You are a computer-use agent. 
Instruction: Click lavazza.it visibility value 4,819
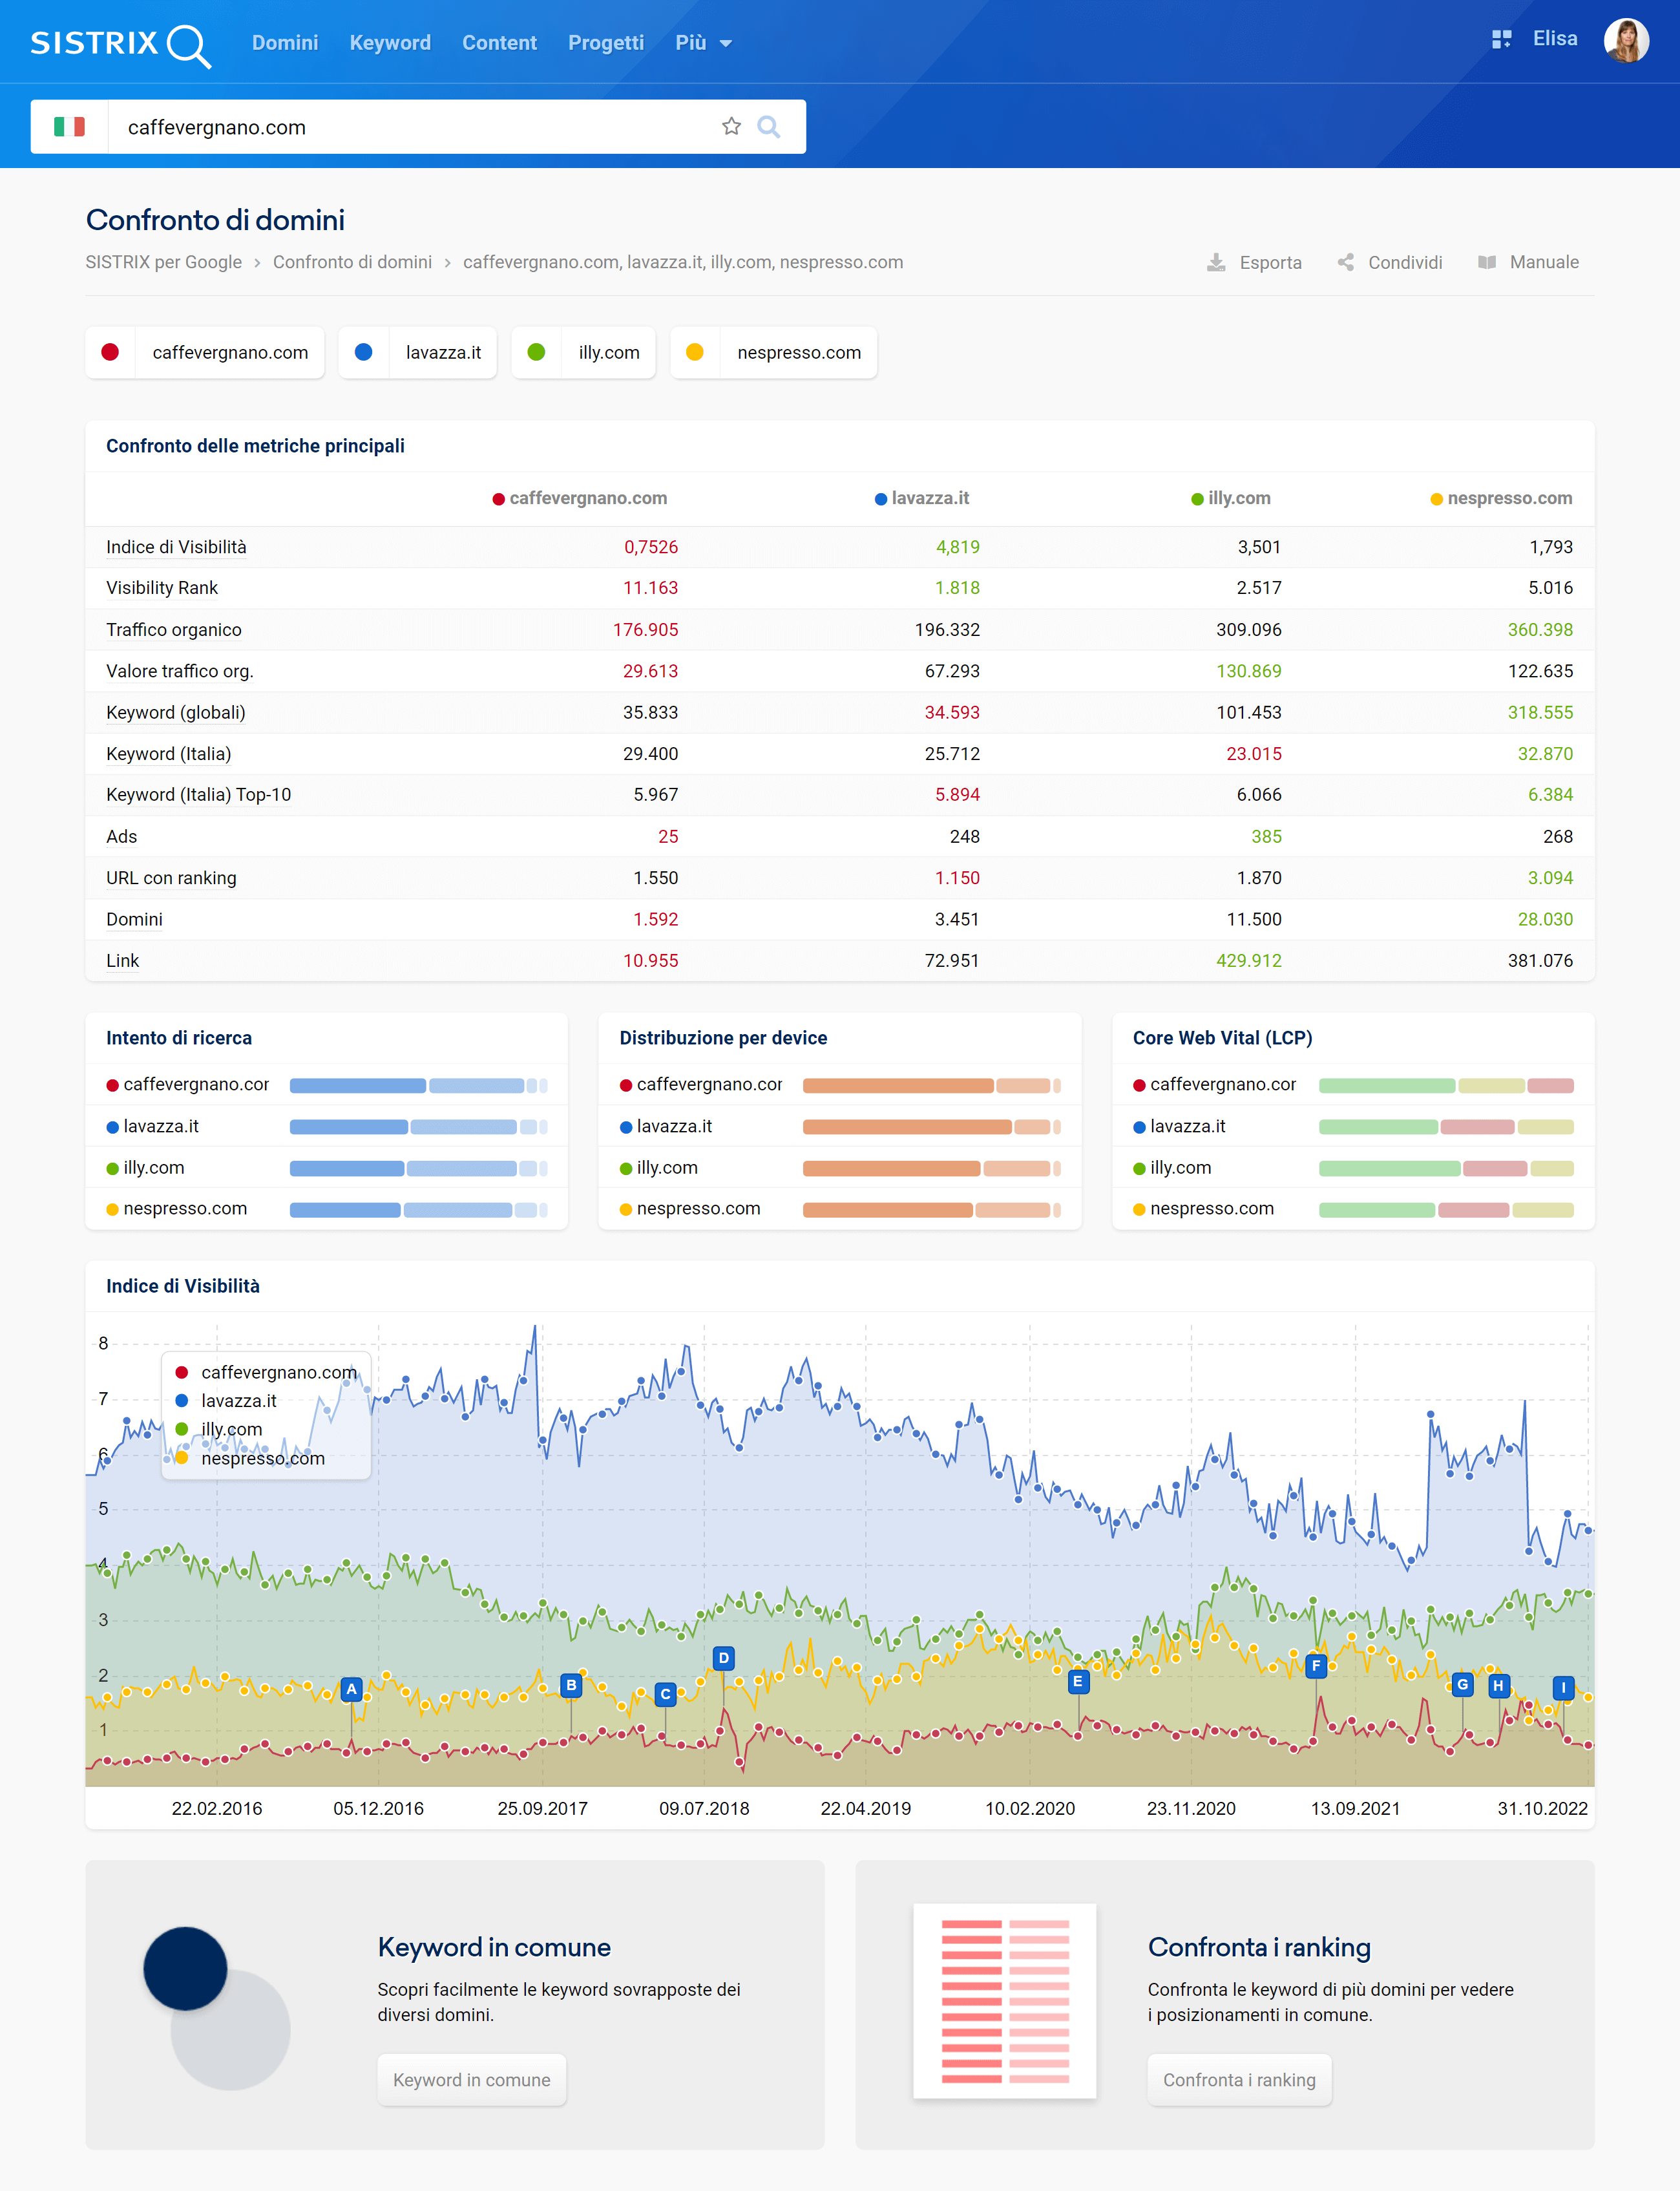pyautogui.click(x=958, y=547)
